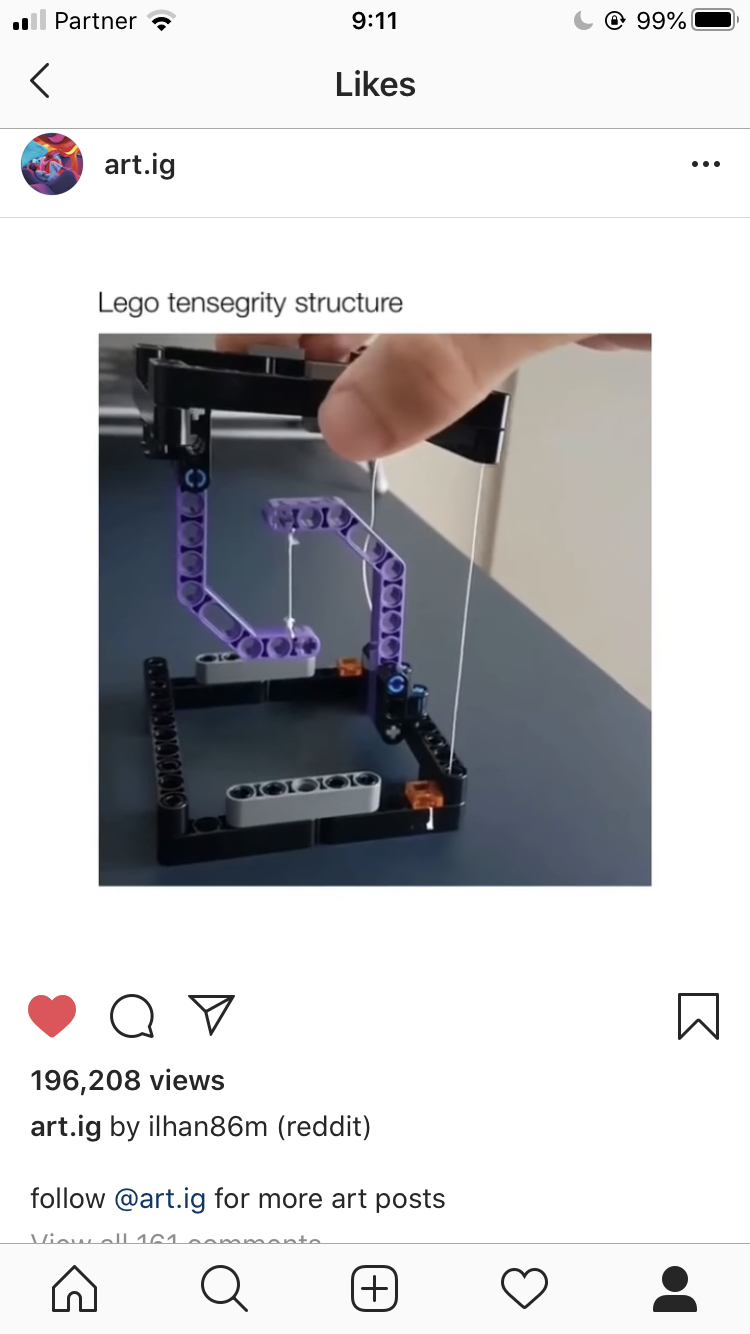Open the Profile tab person icon
Screen dimensions: 750x1334
(675, 1289)
